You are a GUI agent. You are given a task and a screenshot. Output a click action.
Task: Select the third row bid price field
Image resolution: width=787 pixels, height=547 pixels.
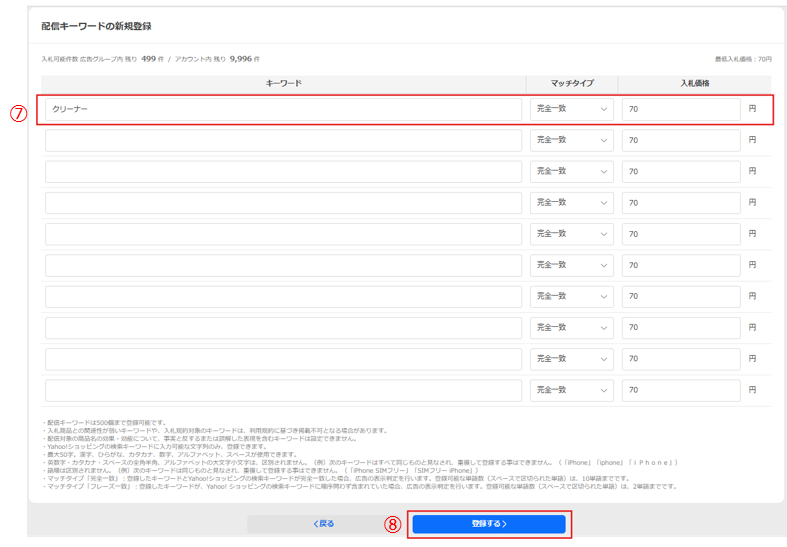(681, 172)
